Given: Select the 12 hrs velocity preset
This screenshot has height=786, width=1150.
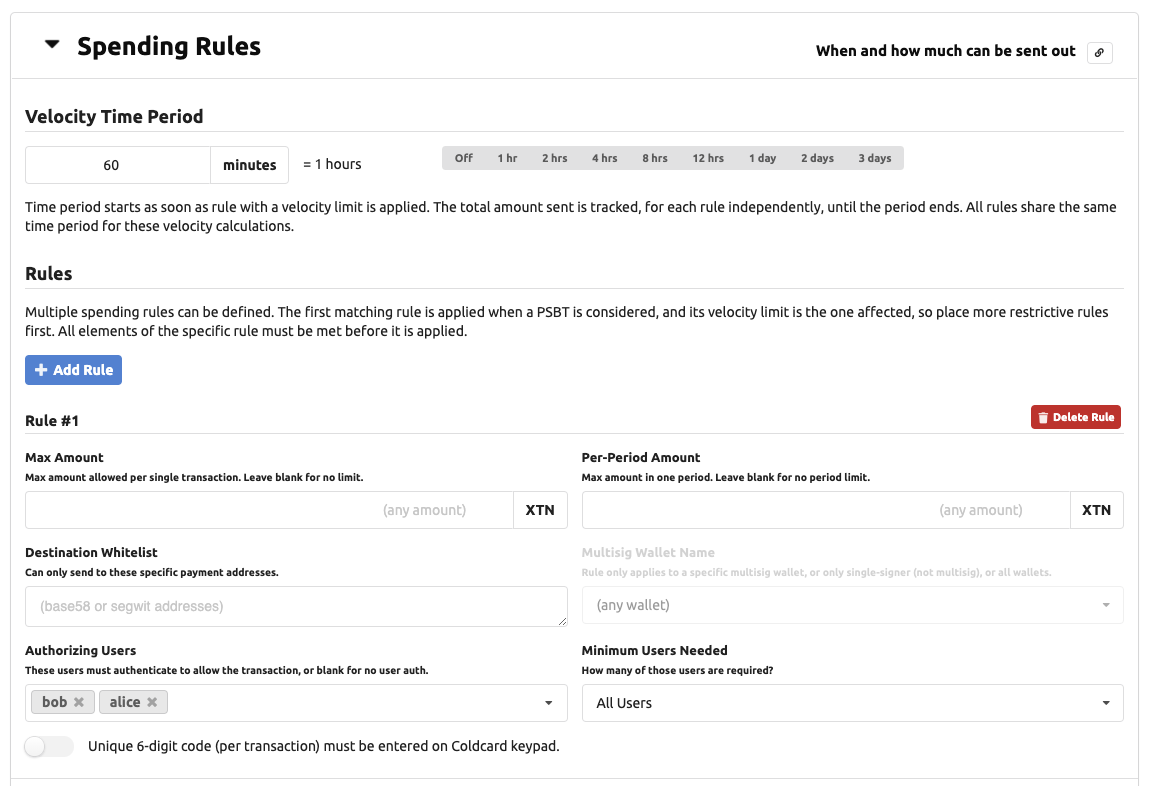Looking at the screenshot, I should click(x=708, y=158).
